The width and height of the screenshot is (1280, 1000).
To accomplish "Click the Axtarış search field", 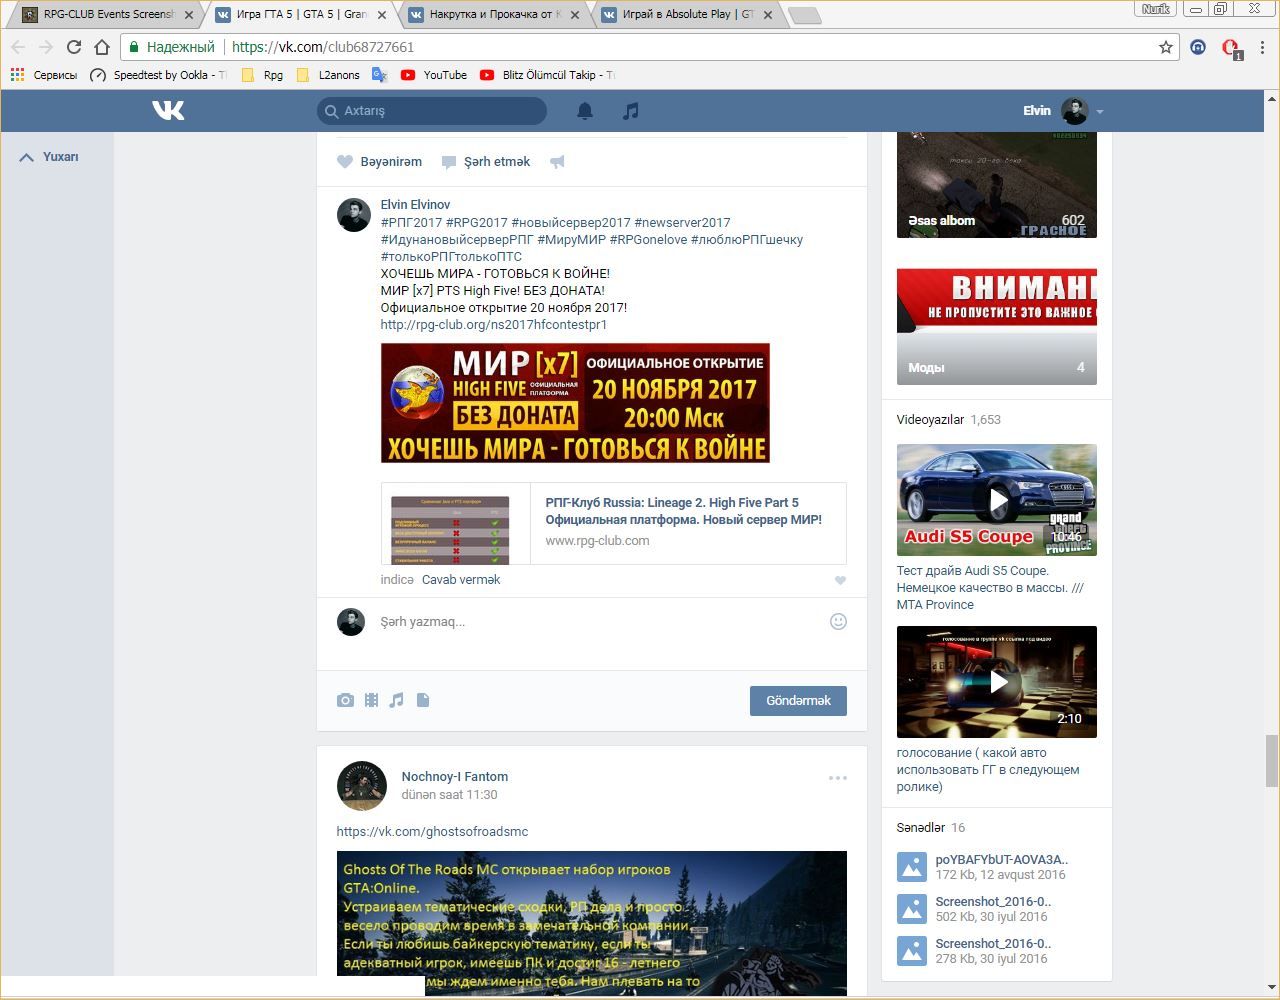I will (x=432, y=111).
